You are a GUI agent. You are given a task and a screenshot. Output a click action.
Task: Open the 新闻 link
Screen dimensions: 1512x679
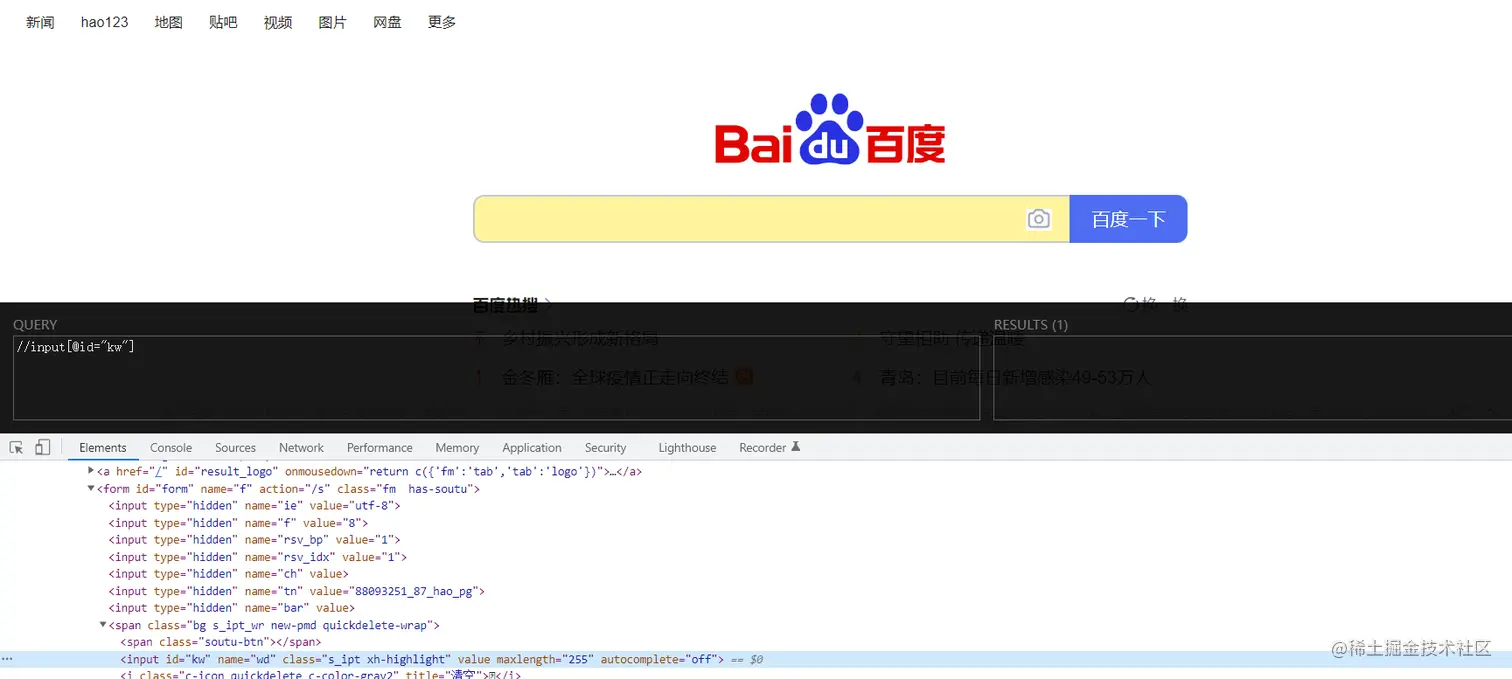click(x=40, y=22)
